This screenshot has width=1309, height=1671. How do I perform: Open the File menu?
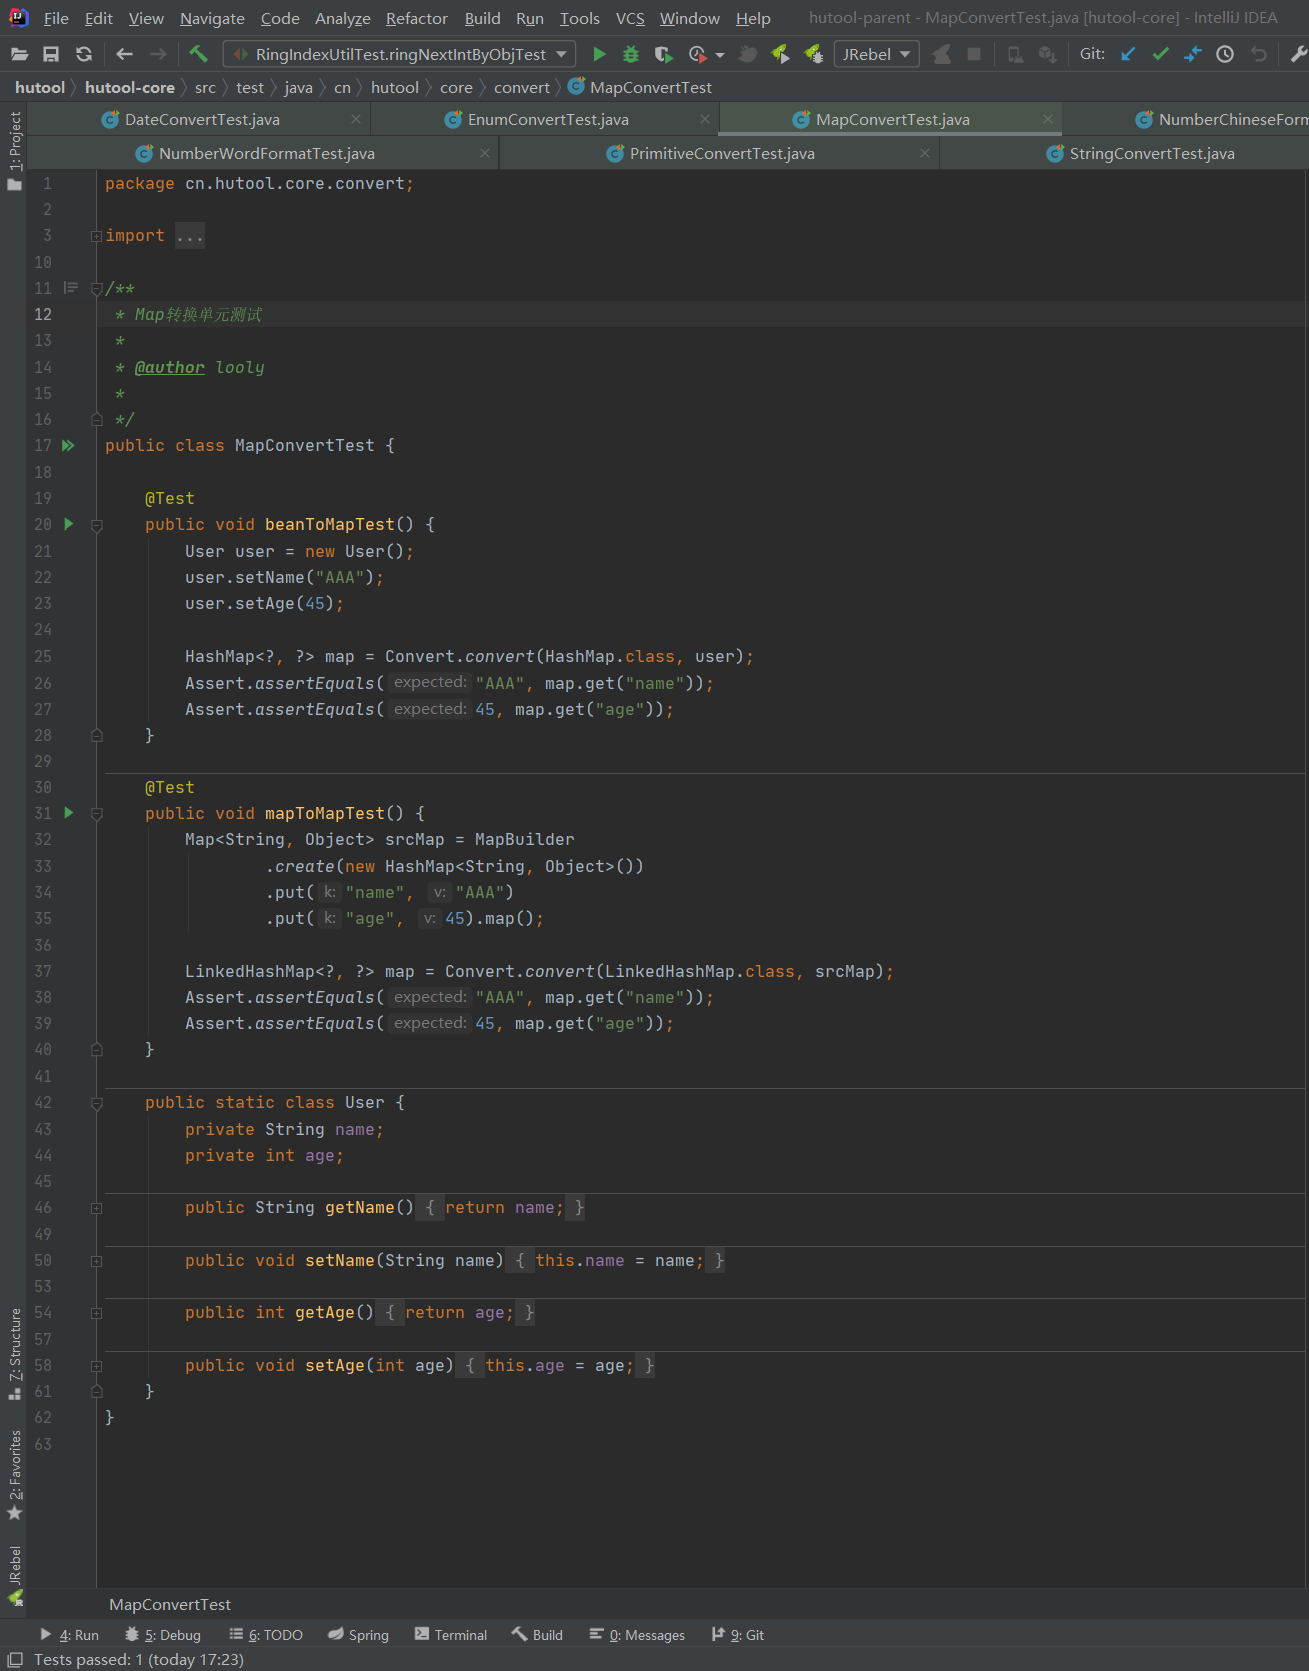pyautogui.click(x=56, y=18)
